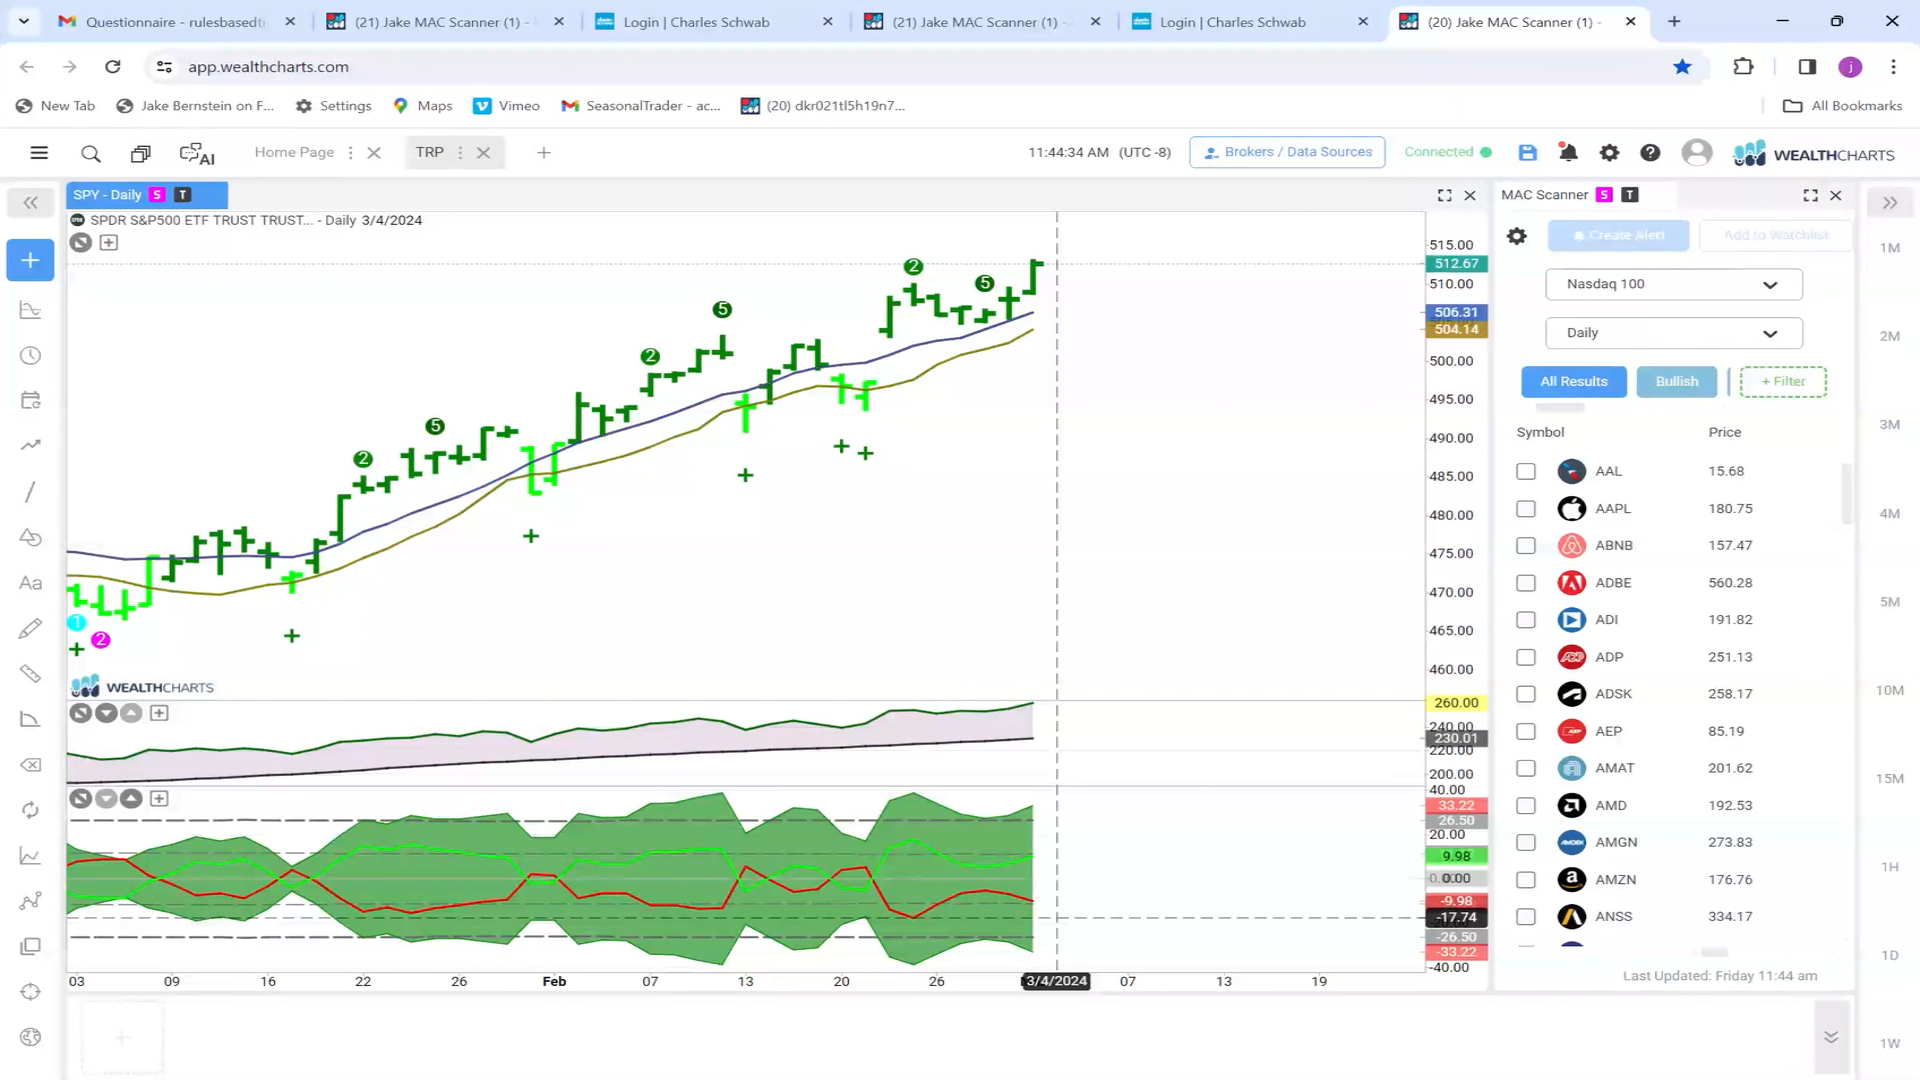Open MAC Scanner settings gear
This screenshot has height=1080, width=1920.
click(x=1517, y=236)
